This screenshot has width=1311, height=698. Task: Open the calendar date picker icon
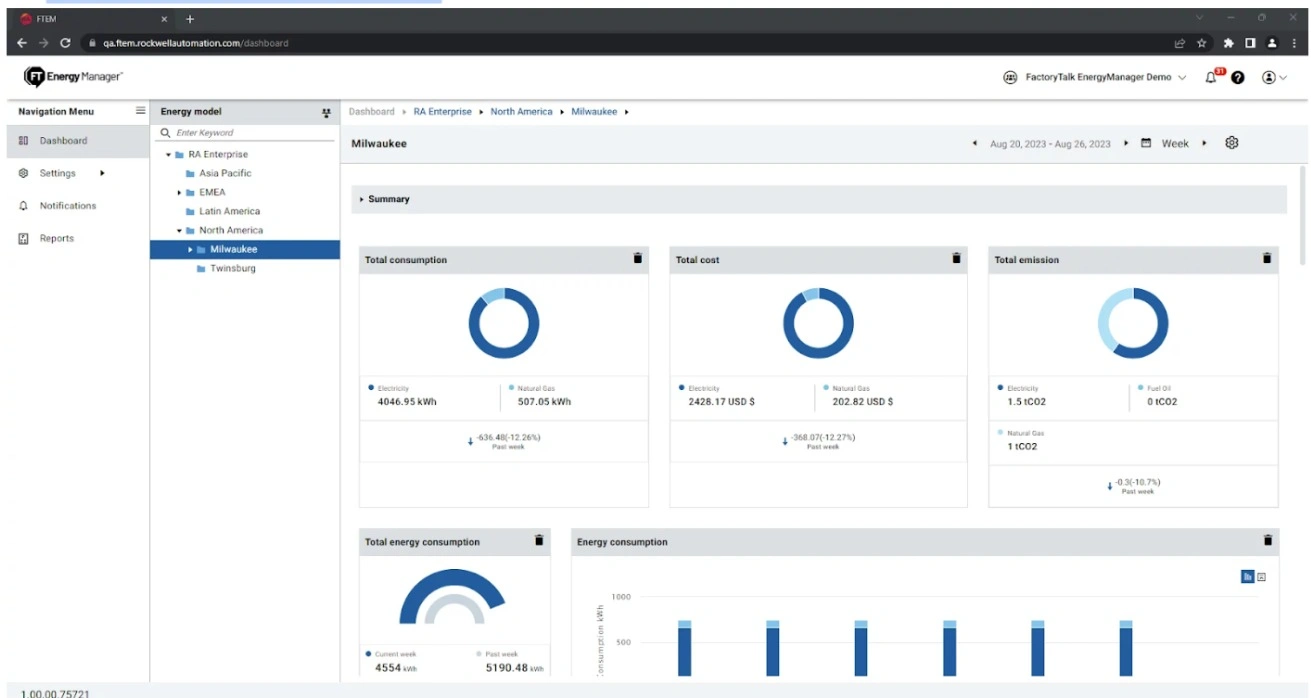[x=1146, y=143]
